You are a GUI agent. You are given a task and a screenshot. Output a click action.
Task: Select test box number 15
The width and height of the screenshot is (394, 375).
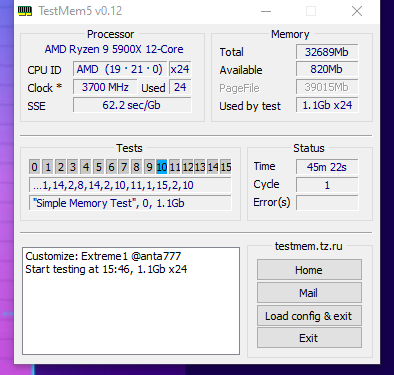(226, 167)
